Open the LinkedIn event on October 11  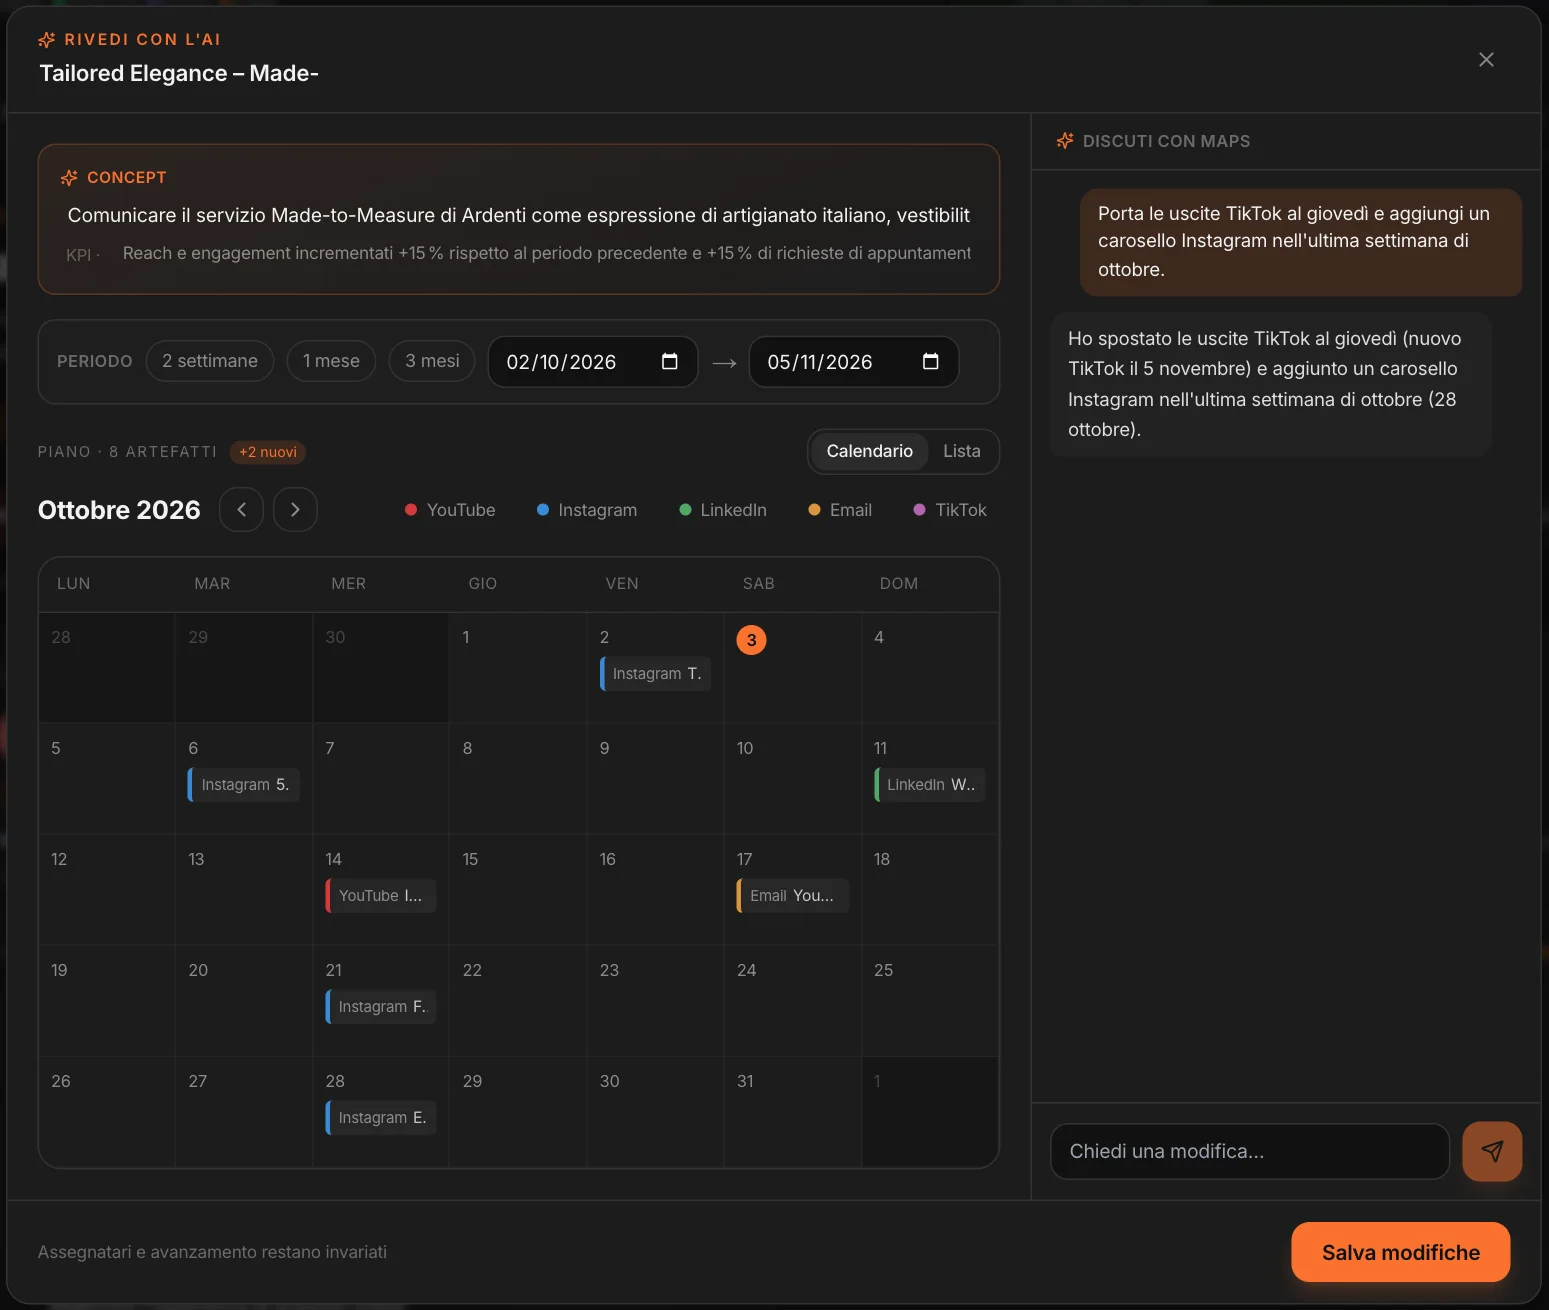[x=930, y=785]
